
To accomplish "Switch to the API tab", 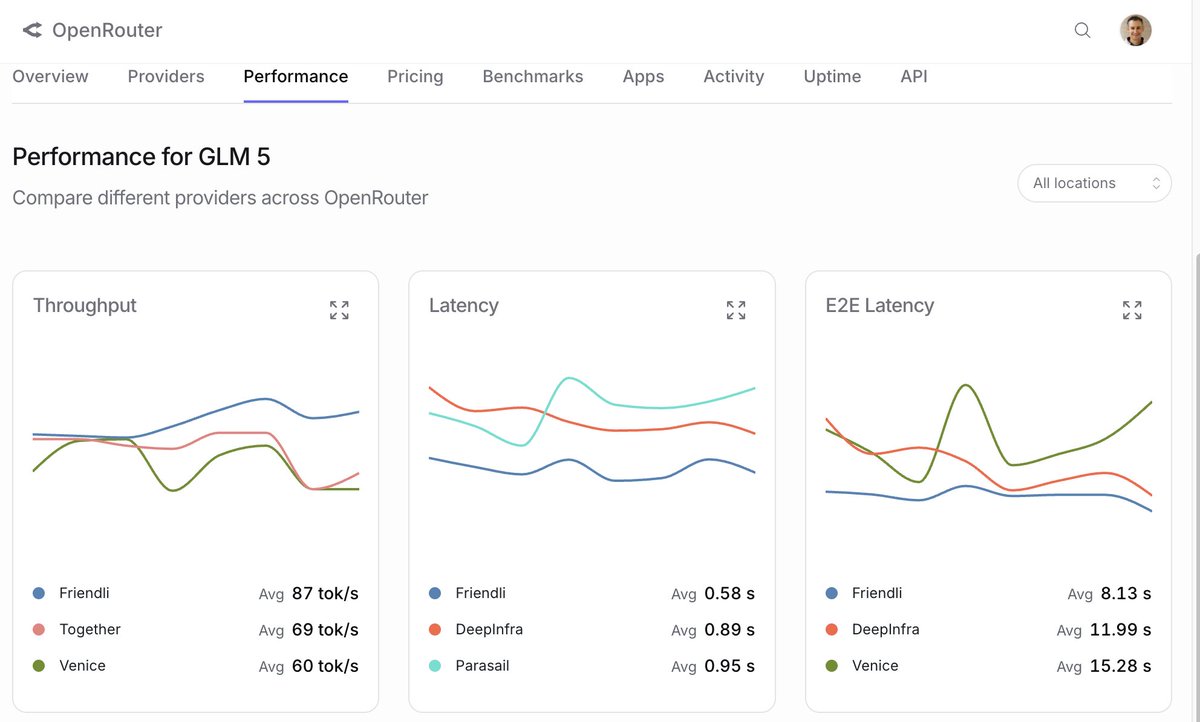I will point(914,76).
